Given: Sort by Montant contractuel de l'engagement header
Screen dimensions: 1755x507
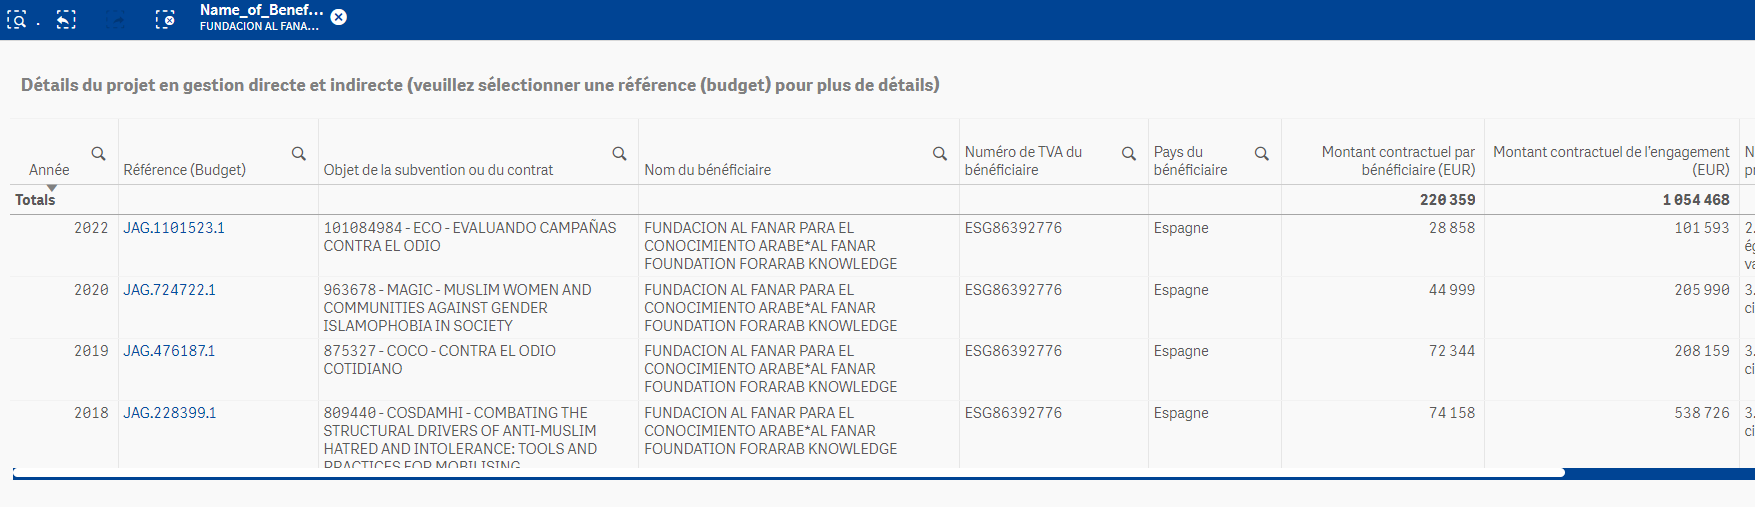Looking at the screenshot, I should 1611,161.
